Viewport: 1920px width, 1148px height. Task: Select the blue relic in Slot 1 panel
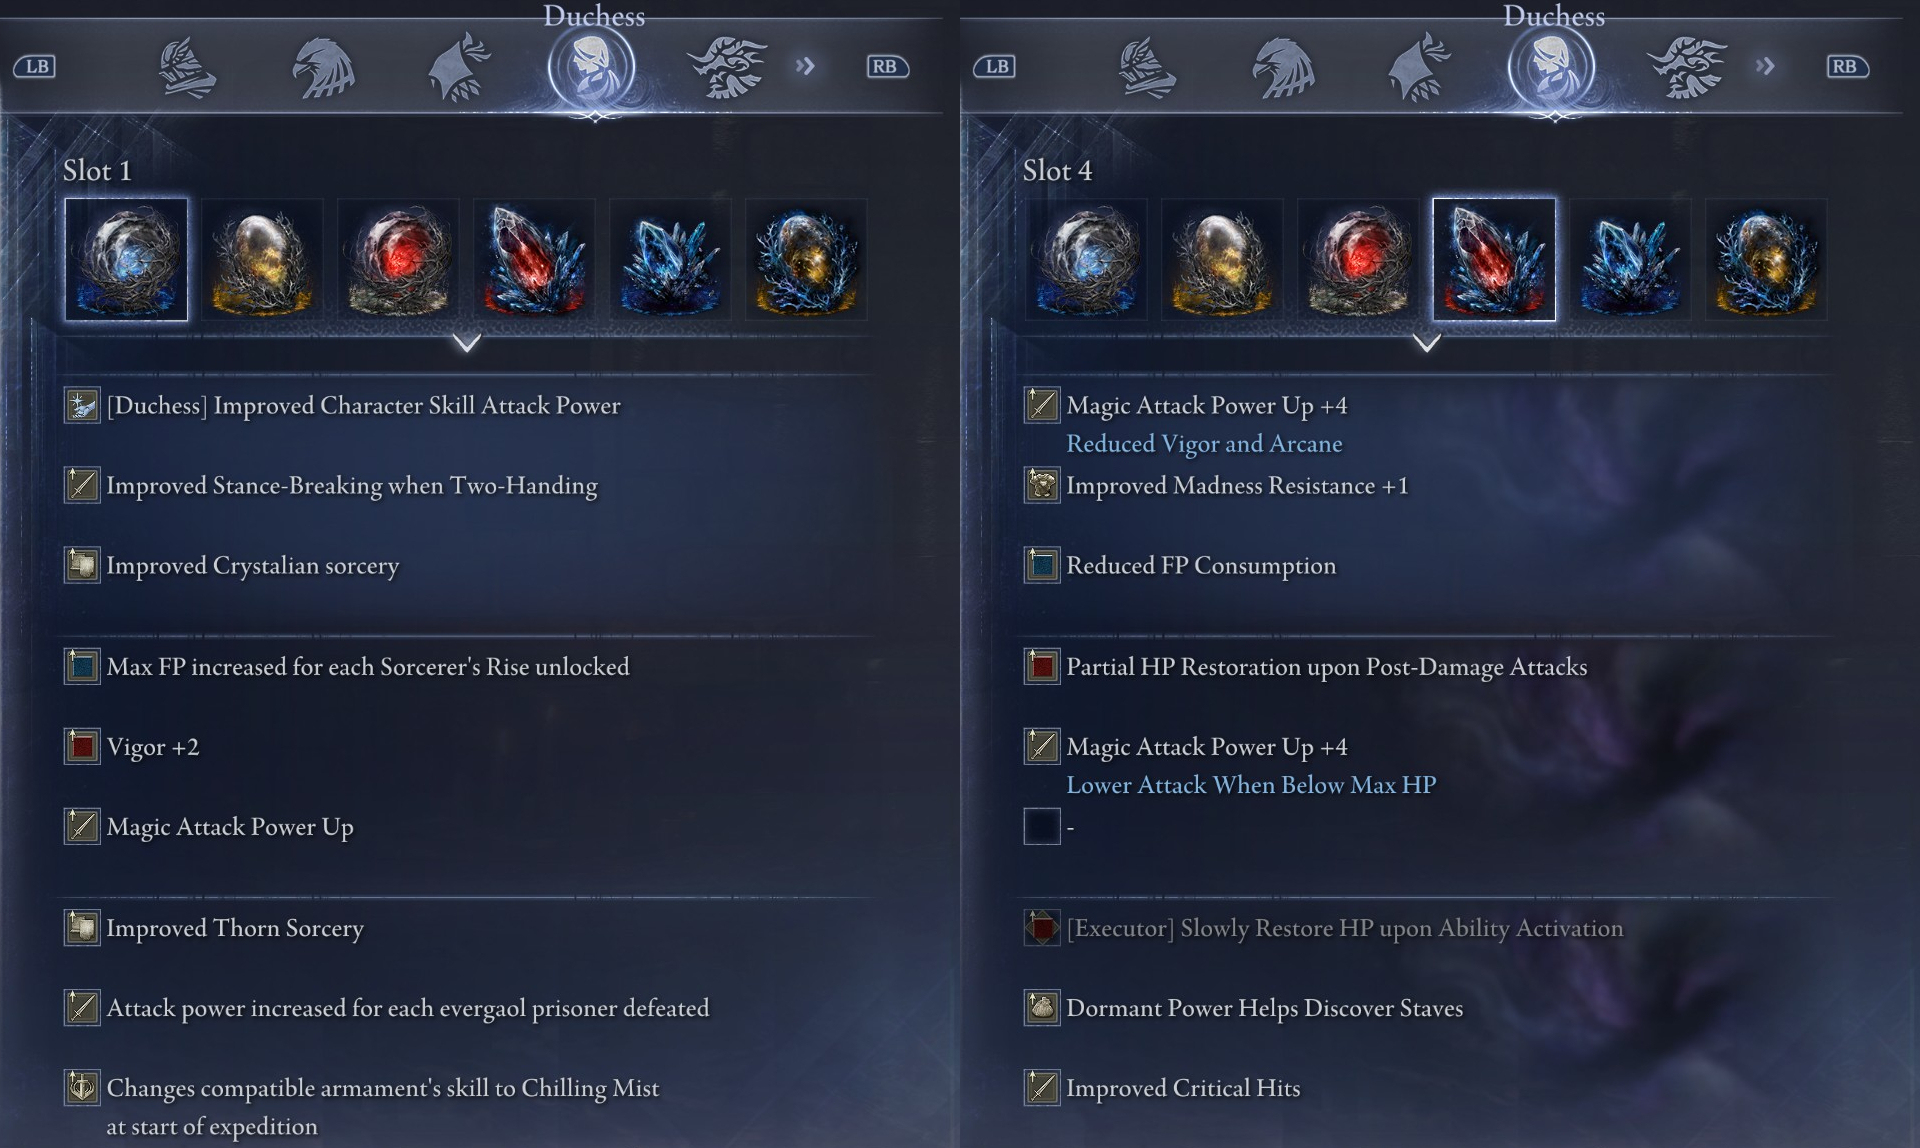coord(126,259)
